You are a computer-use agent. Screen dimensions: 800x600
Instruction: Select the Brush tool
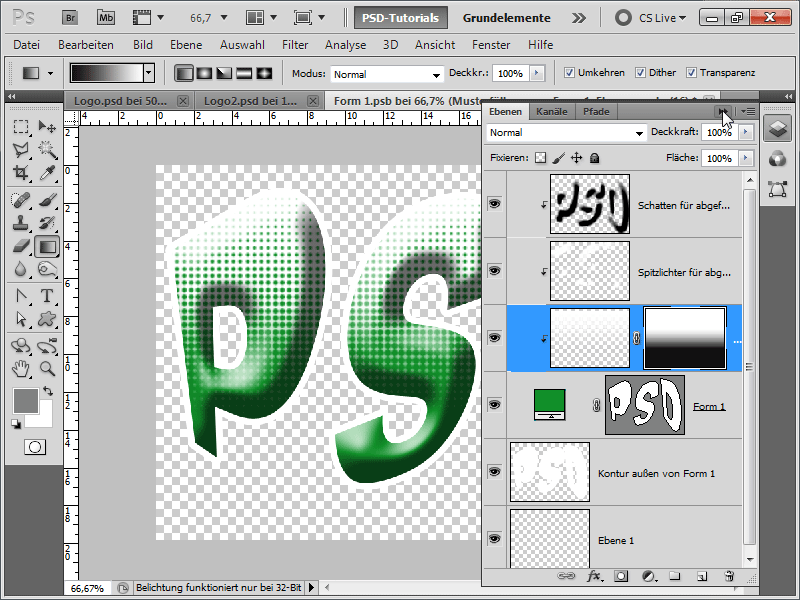coord(47,200)
